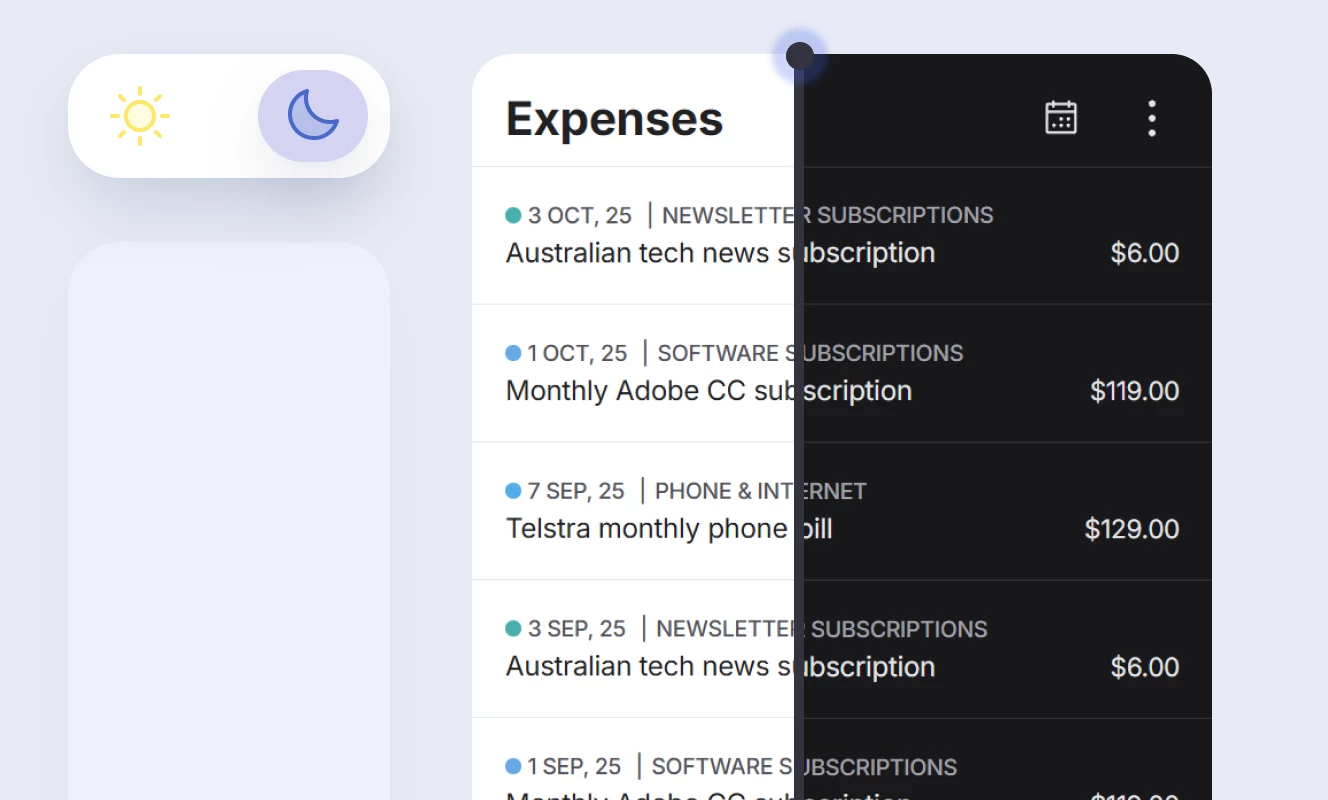Click the empty light panel below theme switch

228,520
